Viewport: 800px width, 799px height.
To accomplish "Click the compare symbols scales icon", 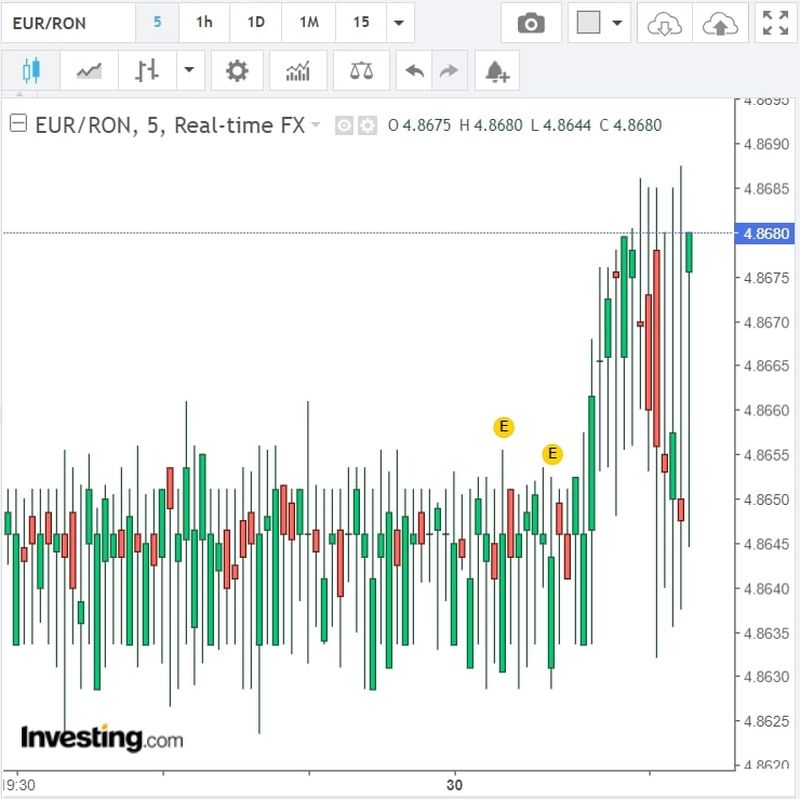I will point(361,71).
